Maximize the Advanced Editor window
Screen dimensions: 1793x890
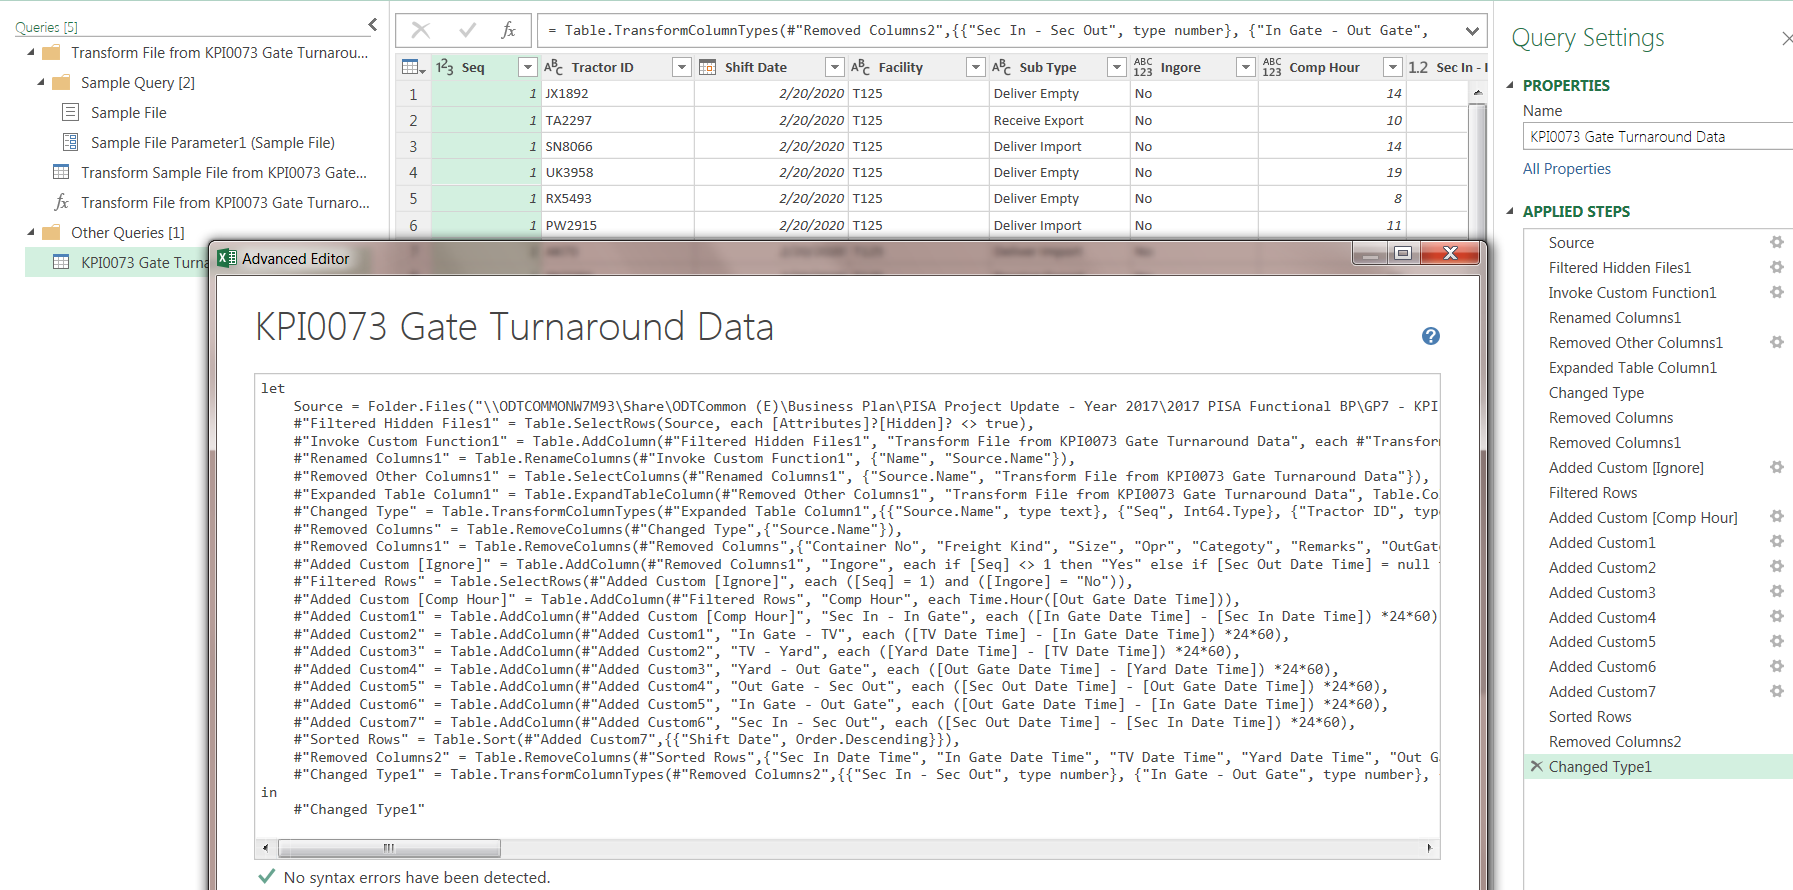(x=1403, y=253)
